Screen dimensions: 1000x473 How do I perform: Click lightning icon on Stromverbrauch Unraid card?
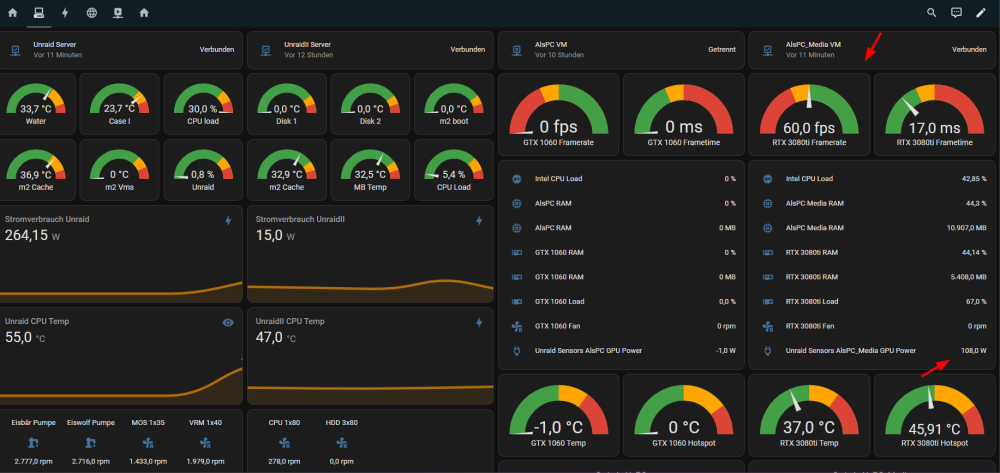point(228,221)
